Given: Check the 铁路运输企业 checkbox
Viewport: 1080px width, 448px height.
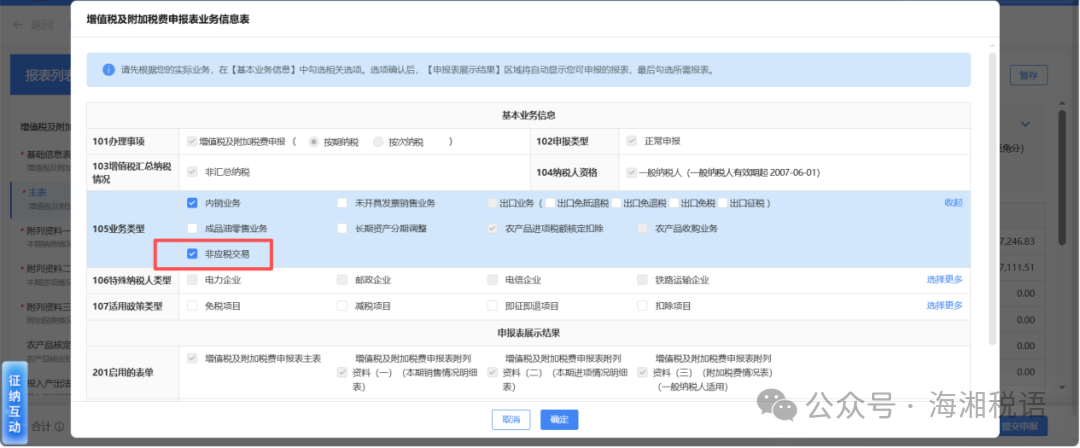Looking at the screenshot, I should (x=642, y=280).
